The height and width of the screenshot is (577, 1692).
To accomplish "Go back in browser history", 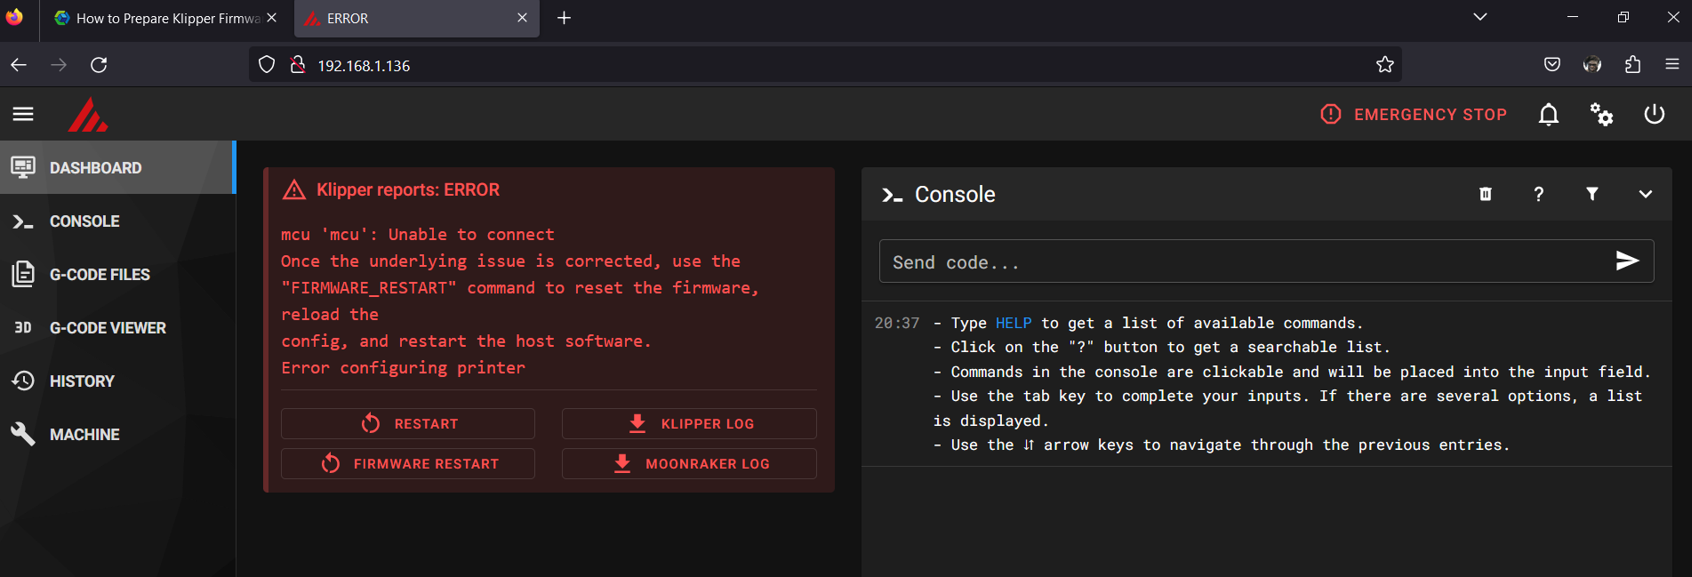I will (19, 65).
